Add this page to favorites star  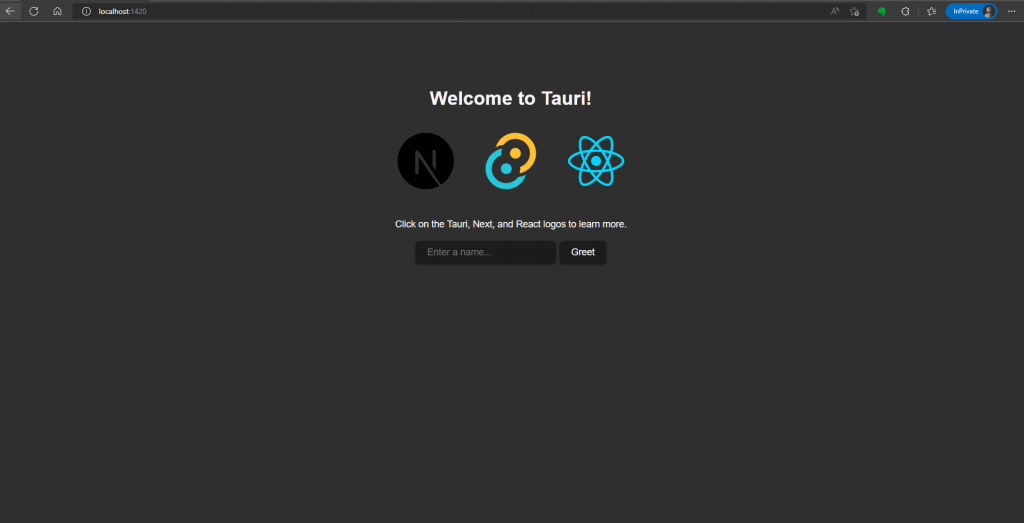tap(854, 11)
